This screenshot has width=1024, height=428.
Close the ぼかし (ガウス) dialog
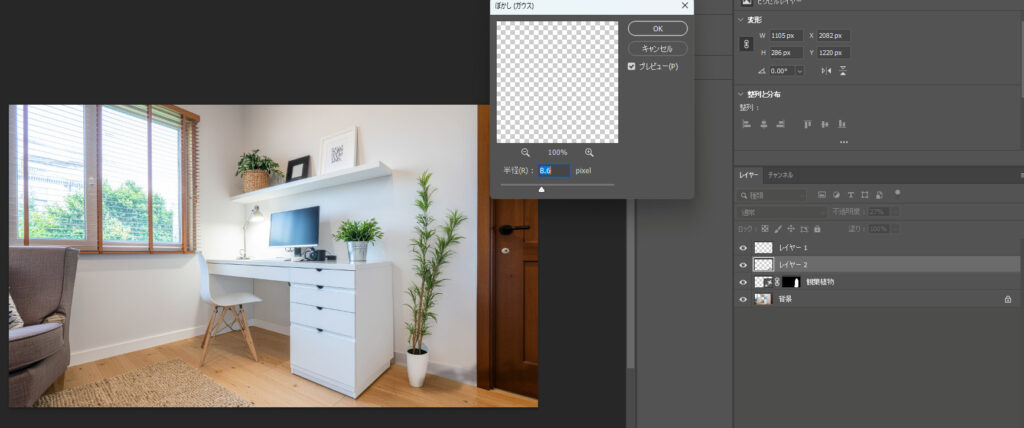684,5
